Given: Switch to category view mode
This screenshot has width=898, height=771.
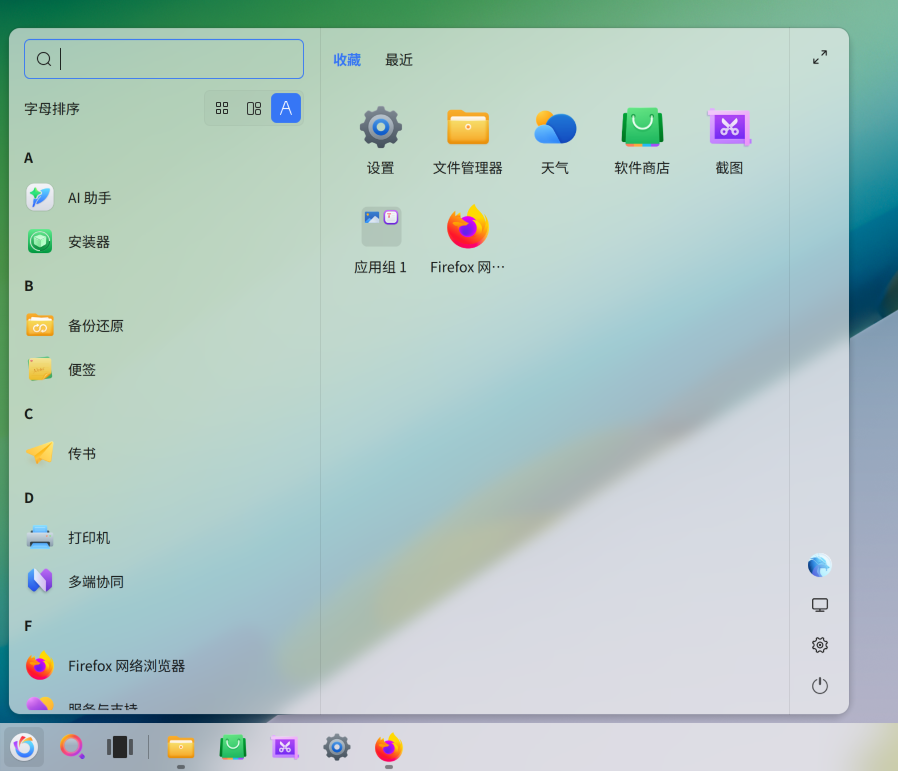Looking at the screenshot, I should 254,108.
